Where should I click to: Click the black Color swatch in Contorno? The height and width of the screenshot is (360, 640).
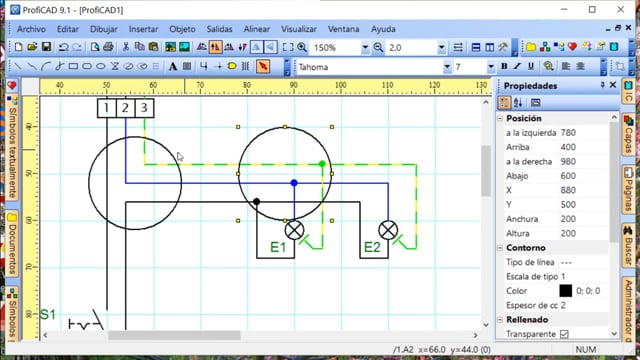pyautogui.click(x=565, y=291)
